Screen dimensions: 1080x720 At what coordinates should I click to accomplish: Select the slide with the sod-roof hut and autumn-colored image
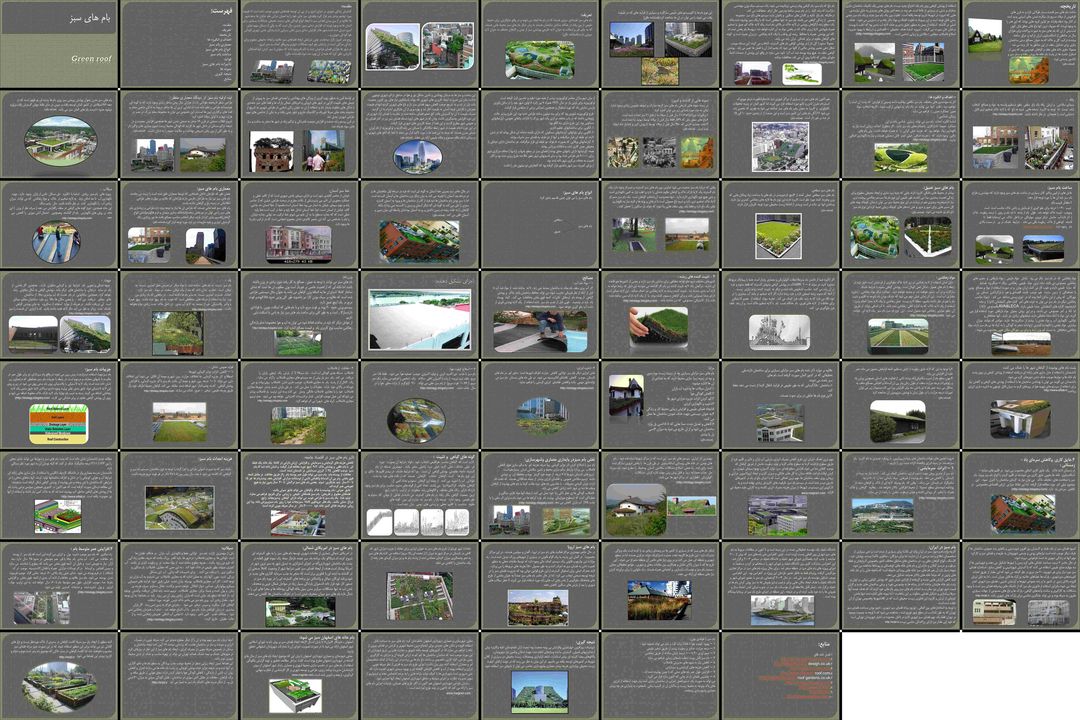click(1021, 44)
